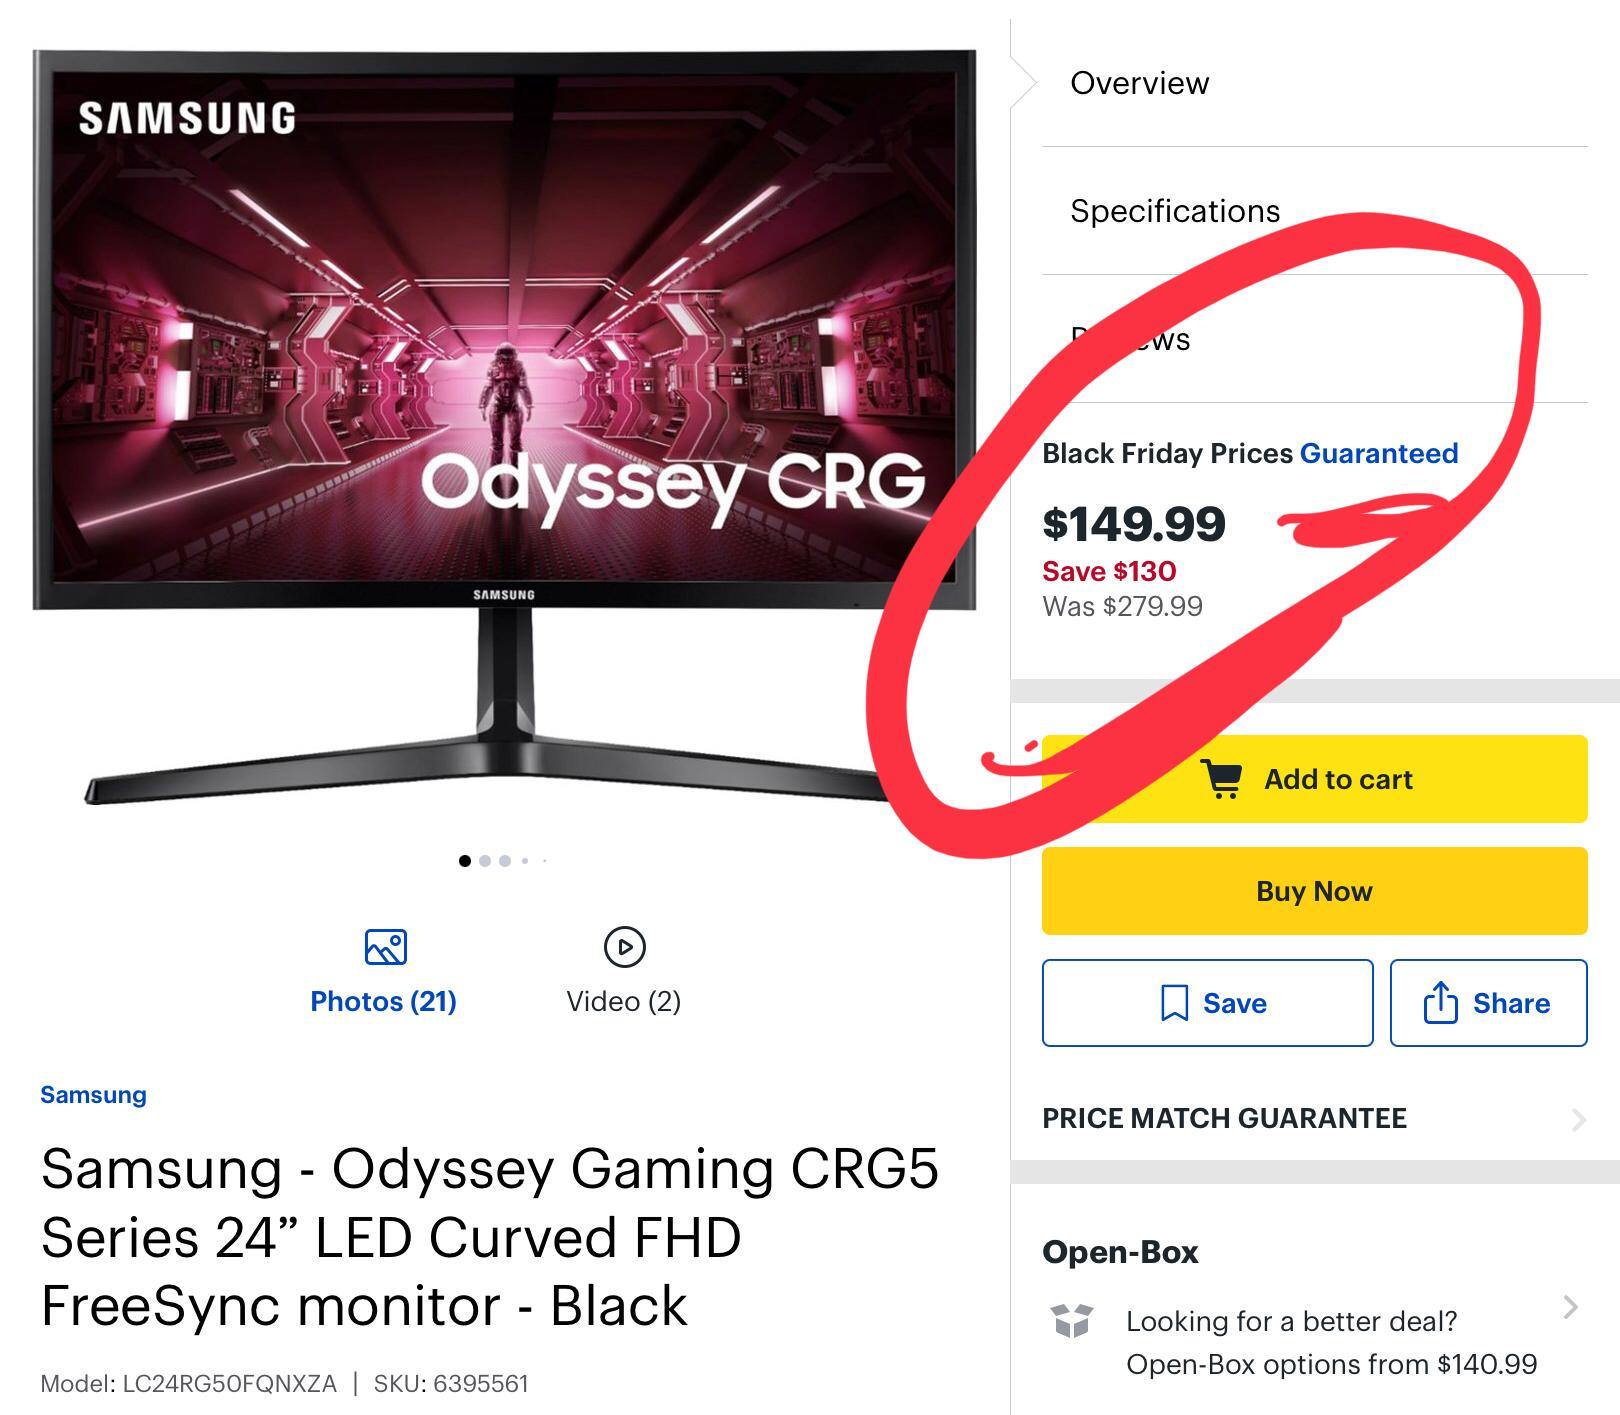The image size is (1620, 1415).
Task: Open Video (2) label
Action: click(x=623, y=1001)
